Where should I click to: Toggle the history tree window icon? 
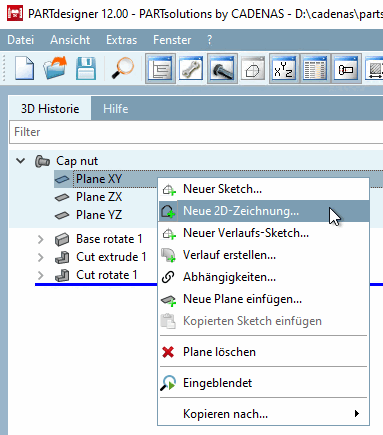[x=160, y=69]
